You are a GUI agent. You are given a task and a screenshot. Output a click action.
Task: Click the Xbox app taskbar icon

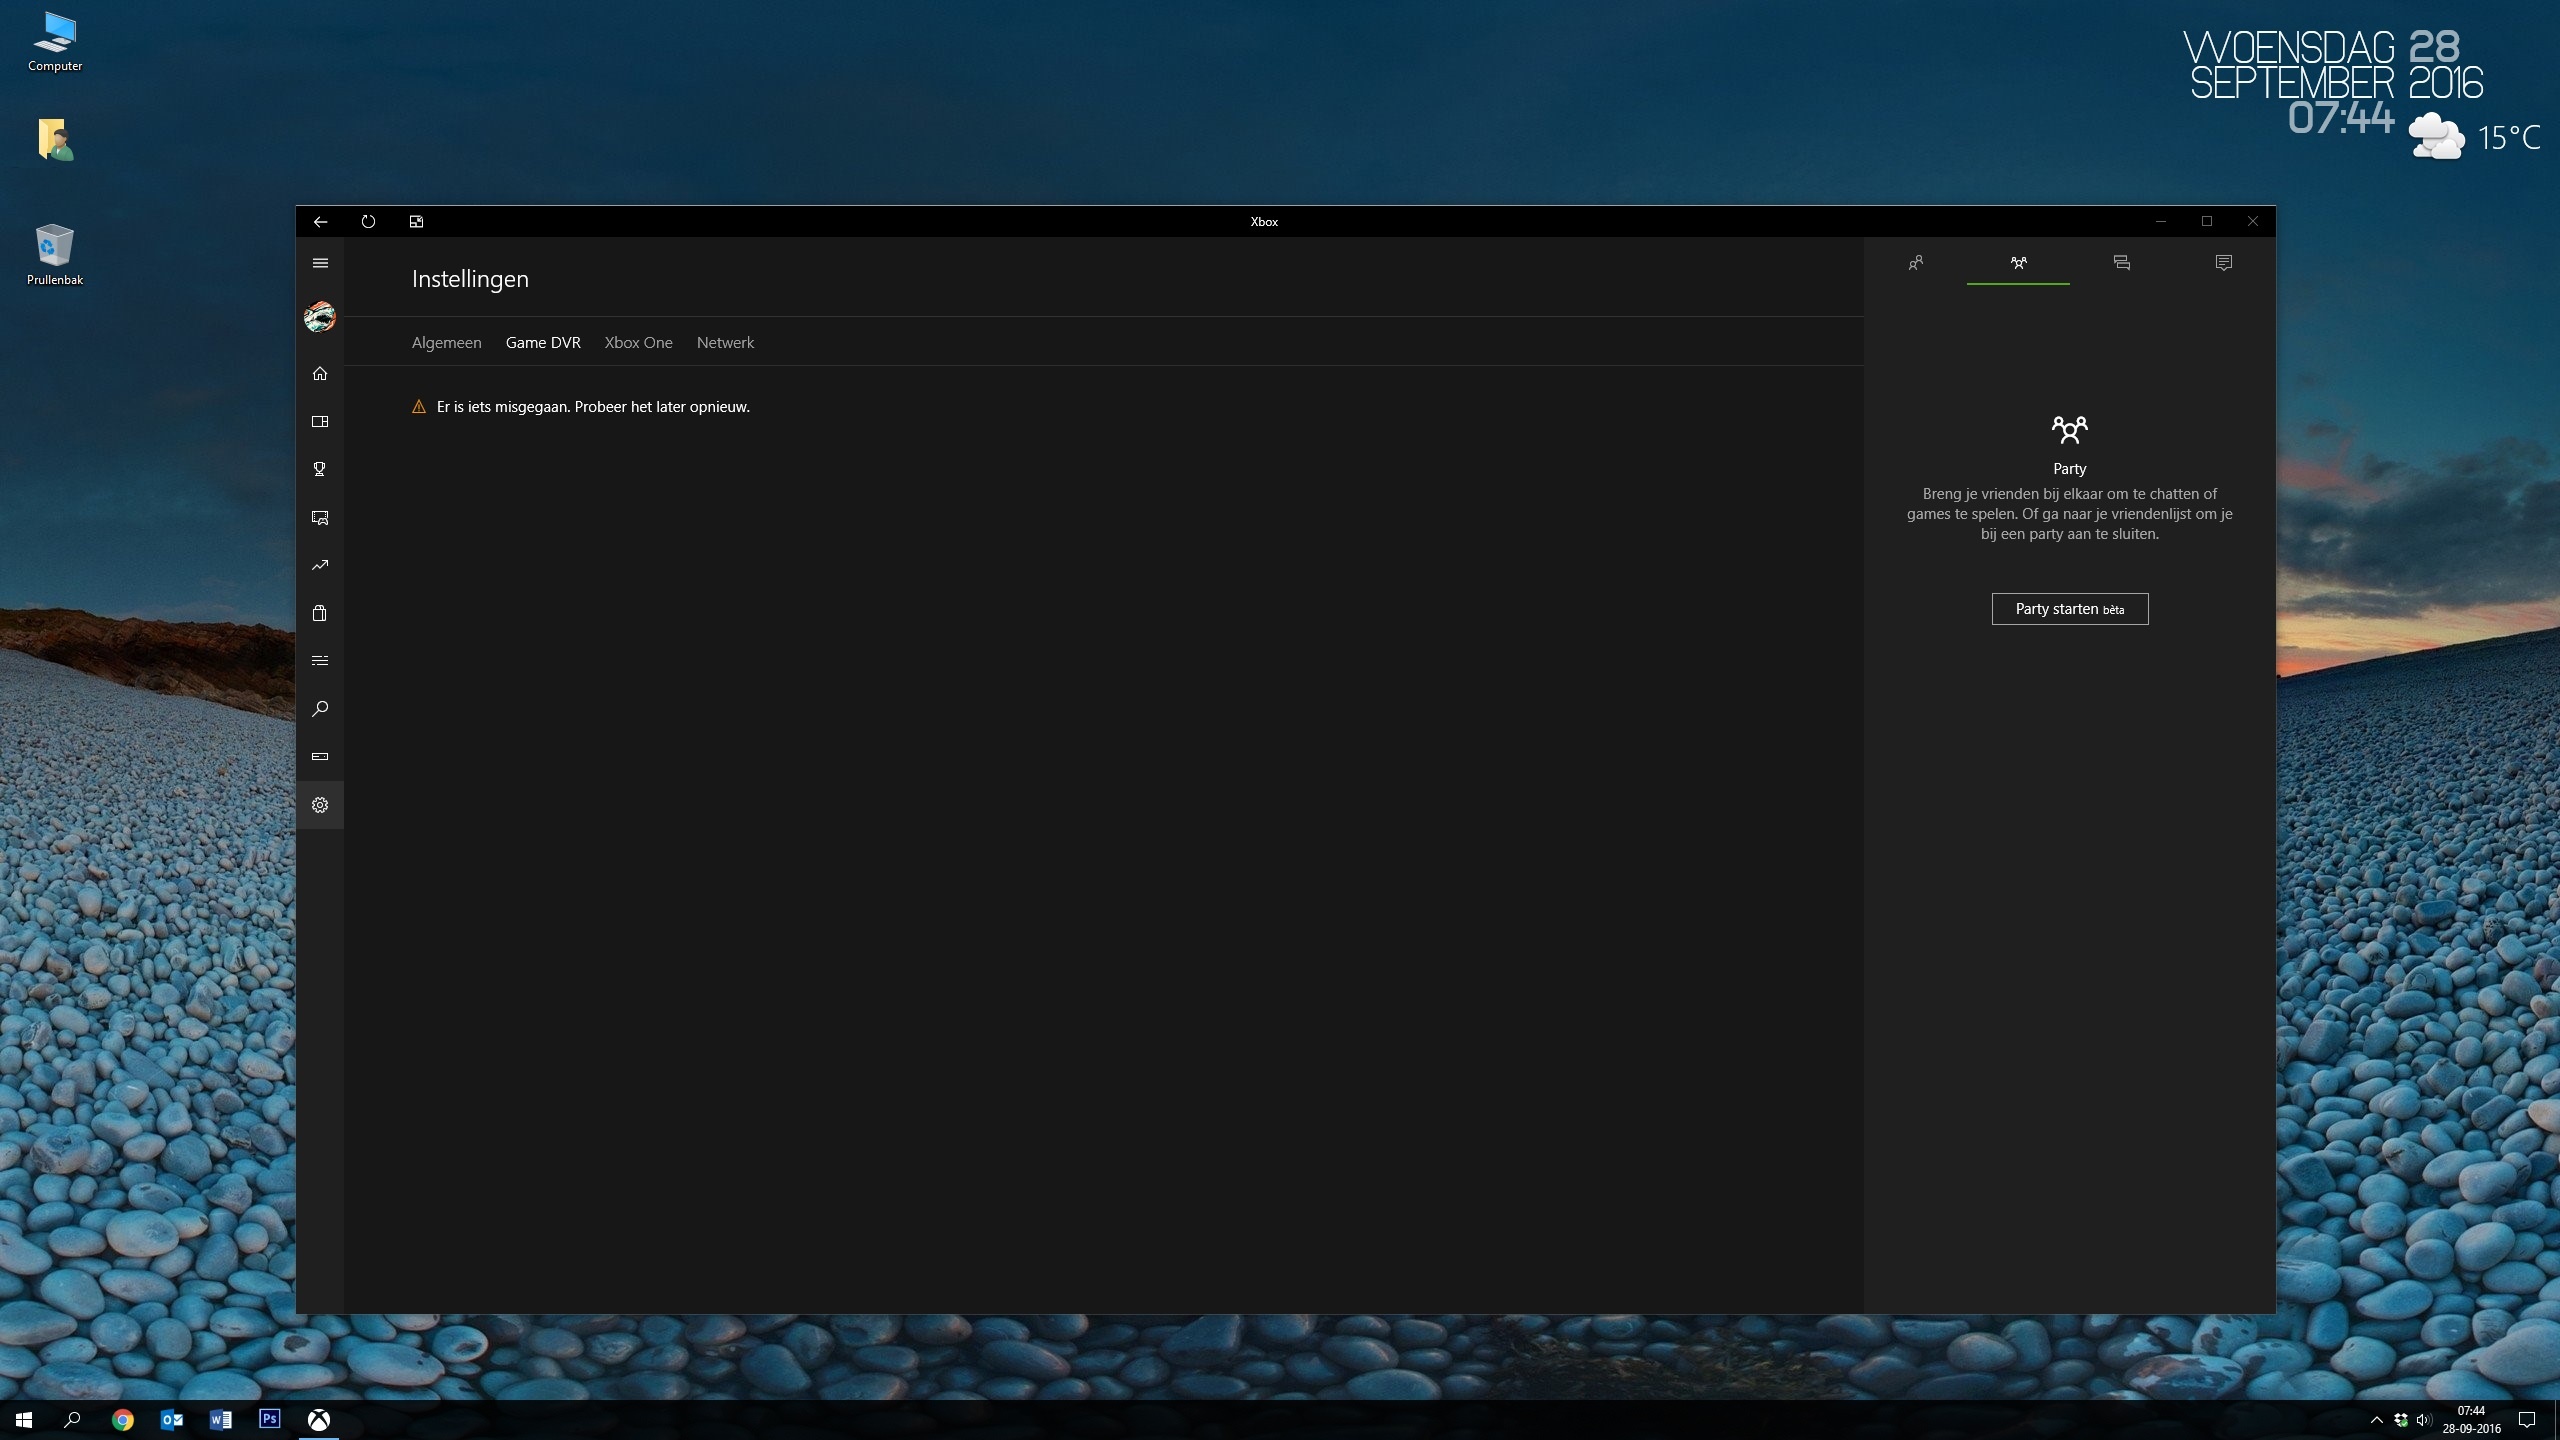pyautogui.click(x=318, y=1420)
